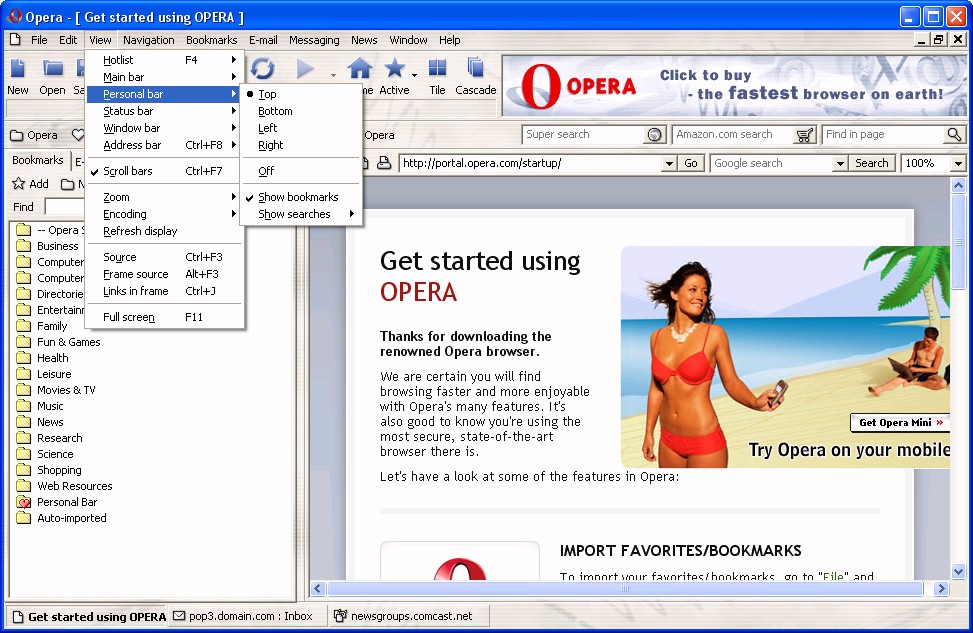Click the Add bookmark star icon
The image size is (973, 633).
pos(19,184)
